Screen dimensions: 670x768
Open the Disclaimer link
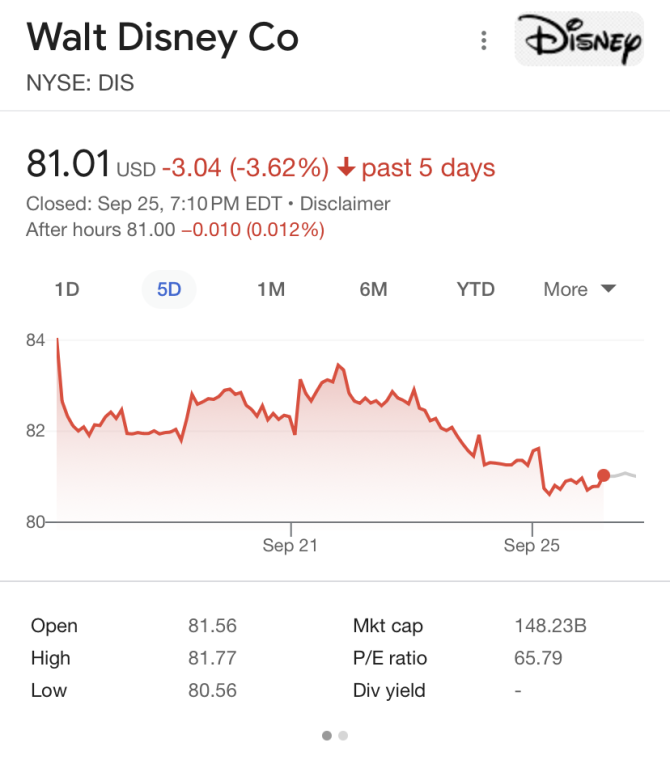point(345,204)
